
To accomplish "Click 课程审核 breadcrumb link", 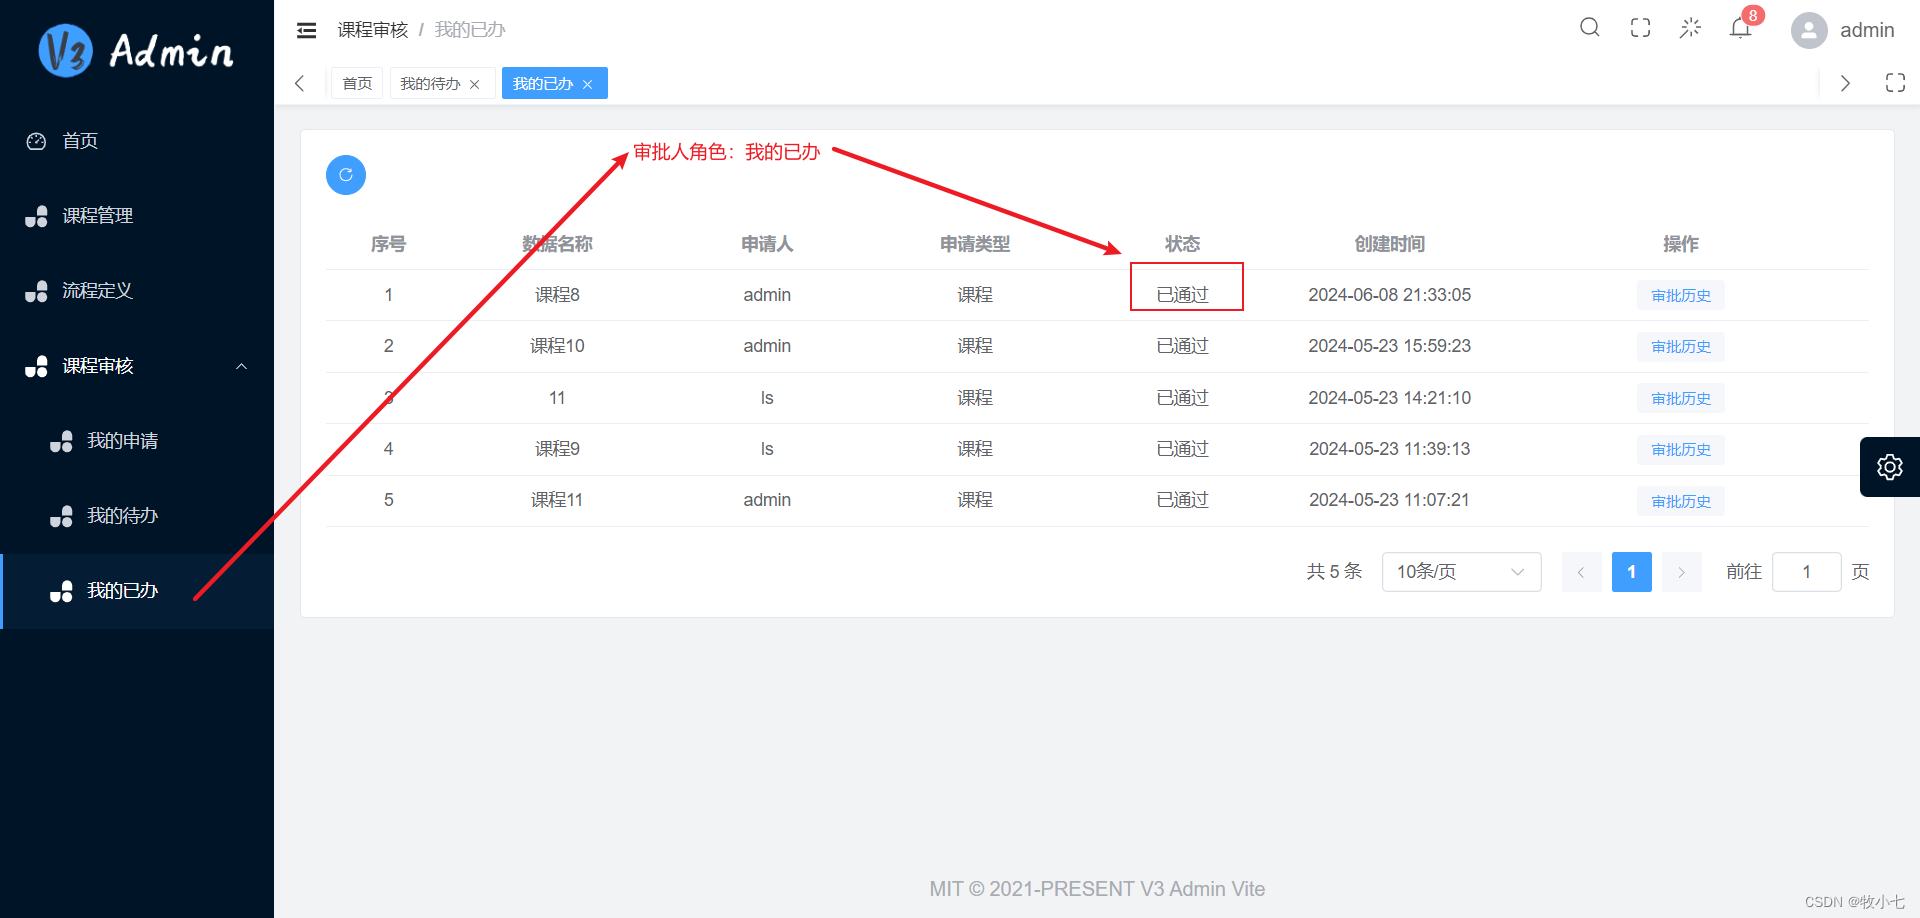I will [x=373, y=30].
